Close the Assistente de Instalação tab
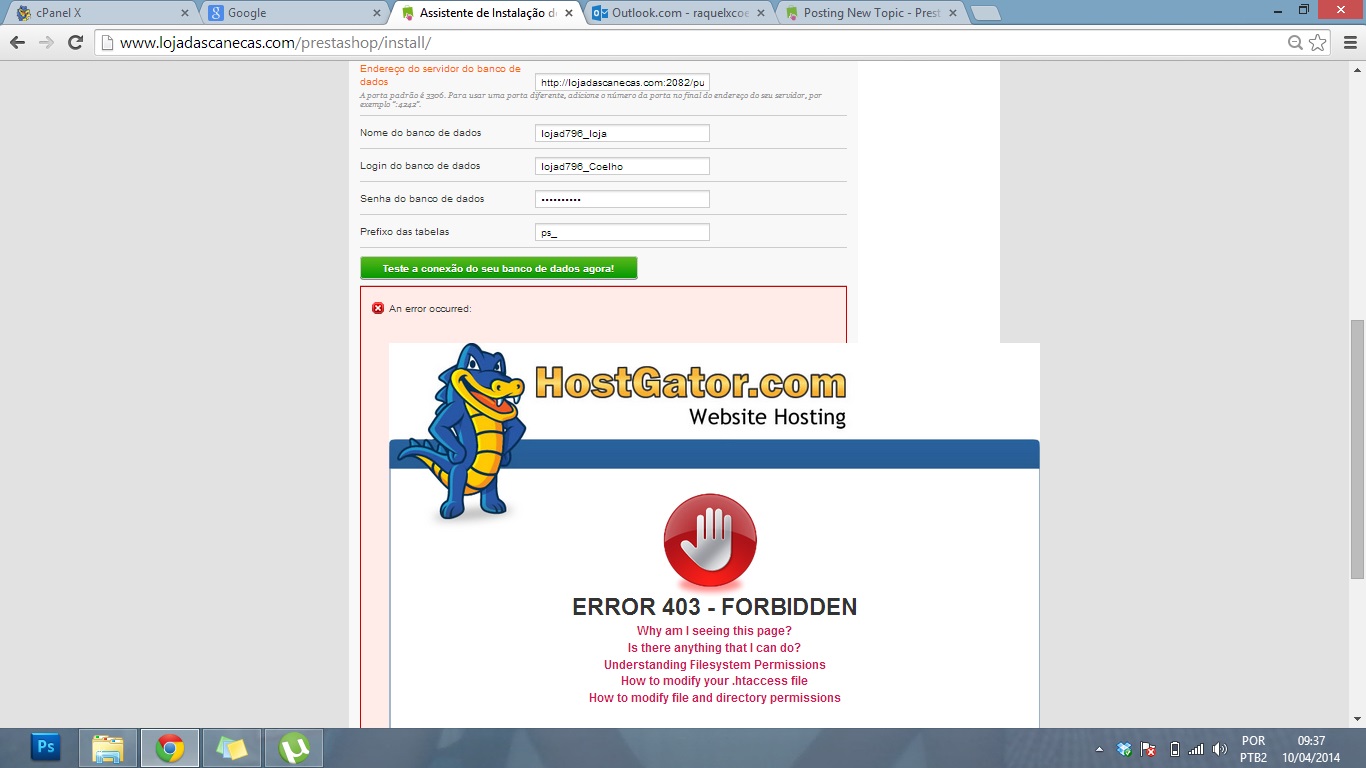Viewport: 1366px width, 768px height. click(568, 13)
